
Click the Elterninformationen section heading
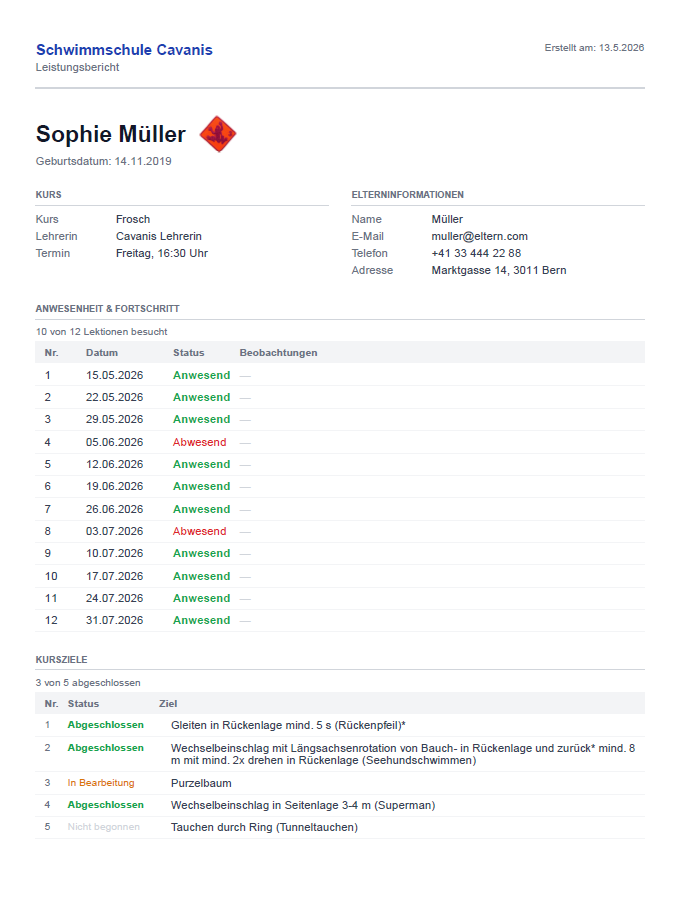tap(407, 194)
